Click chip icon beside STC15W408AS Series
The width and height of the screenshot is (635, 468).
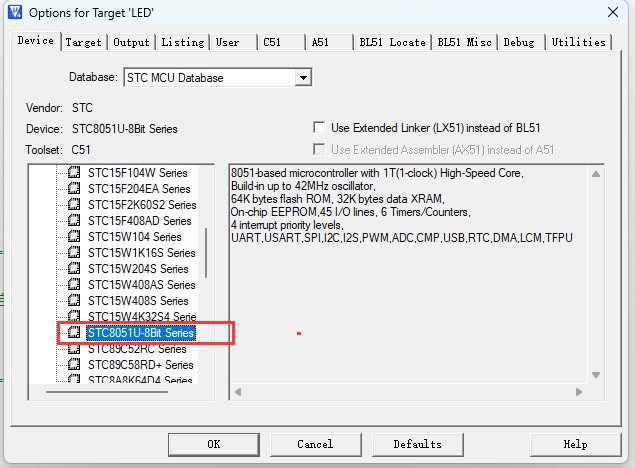(74, 284)
